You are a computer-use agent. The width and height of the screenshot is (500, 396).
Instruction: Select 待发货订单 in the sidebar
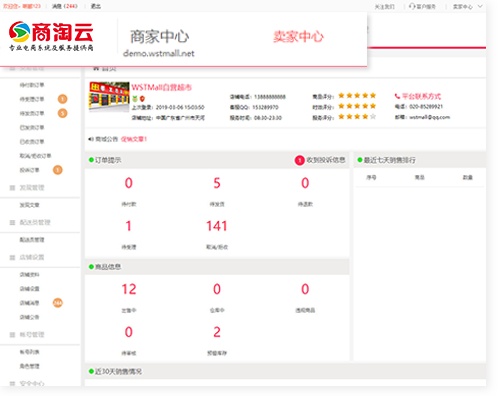click(32, 113)
